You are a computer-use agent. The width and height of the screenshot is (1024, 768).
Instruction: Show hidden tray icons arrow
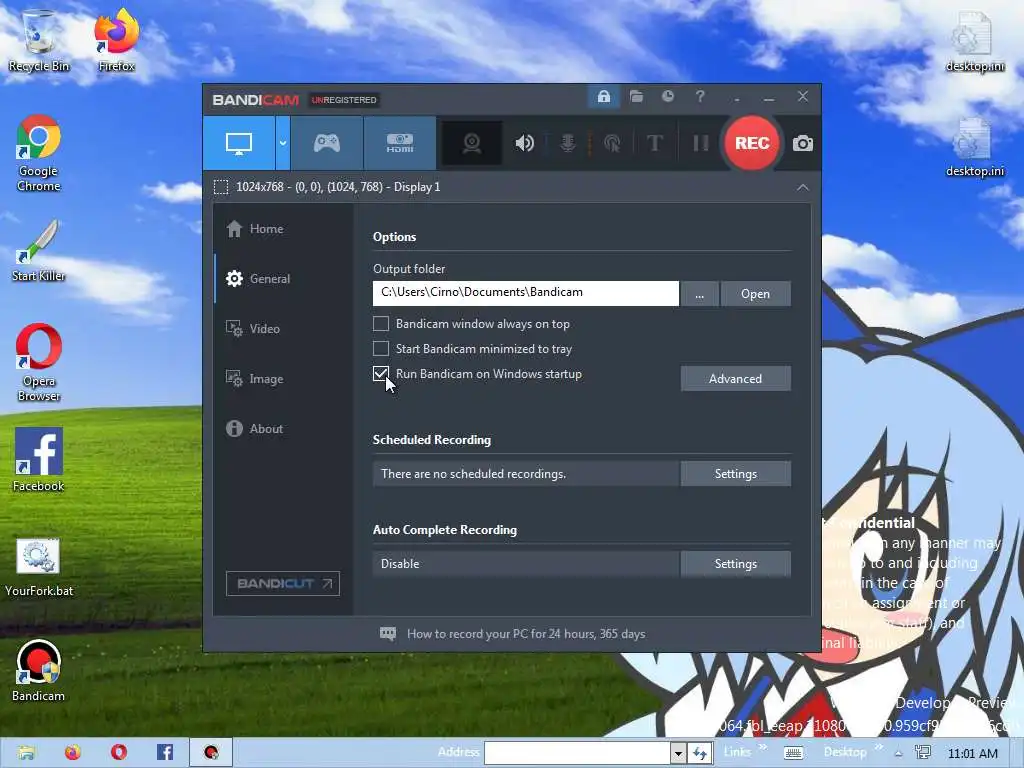[899, 754]
